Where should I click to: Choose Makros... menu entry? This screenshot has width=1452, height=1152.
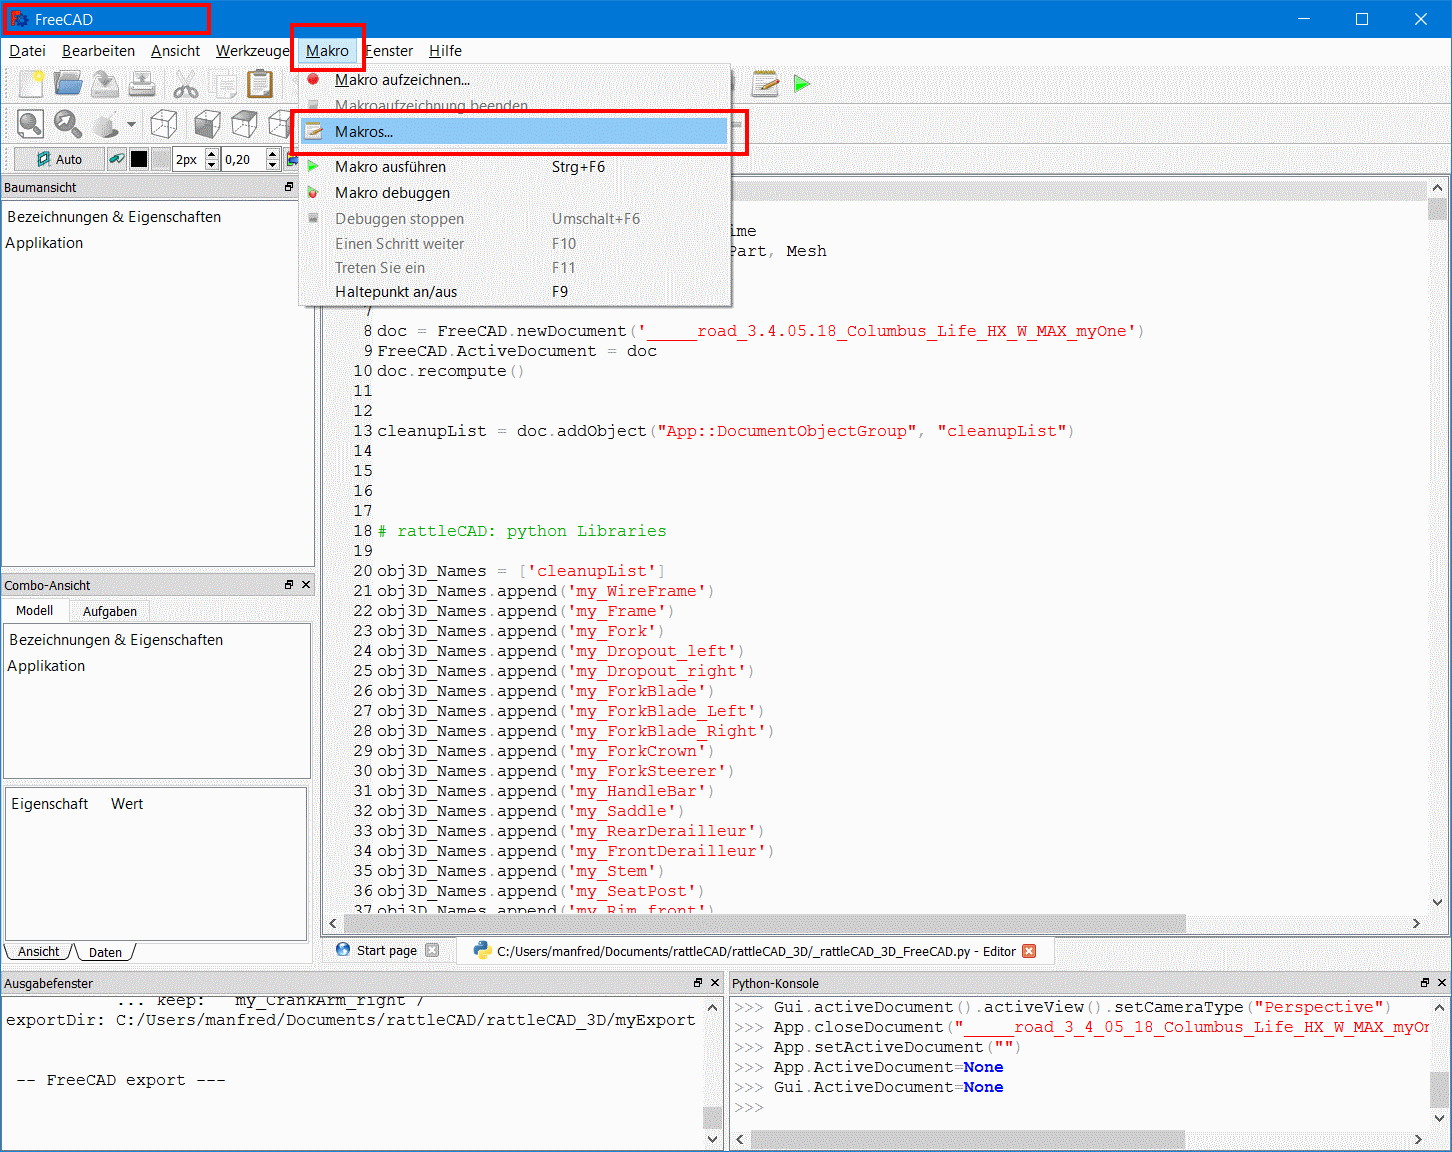pyautogui.click(x=515, y=132)
